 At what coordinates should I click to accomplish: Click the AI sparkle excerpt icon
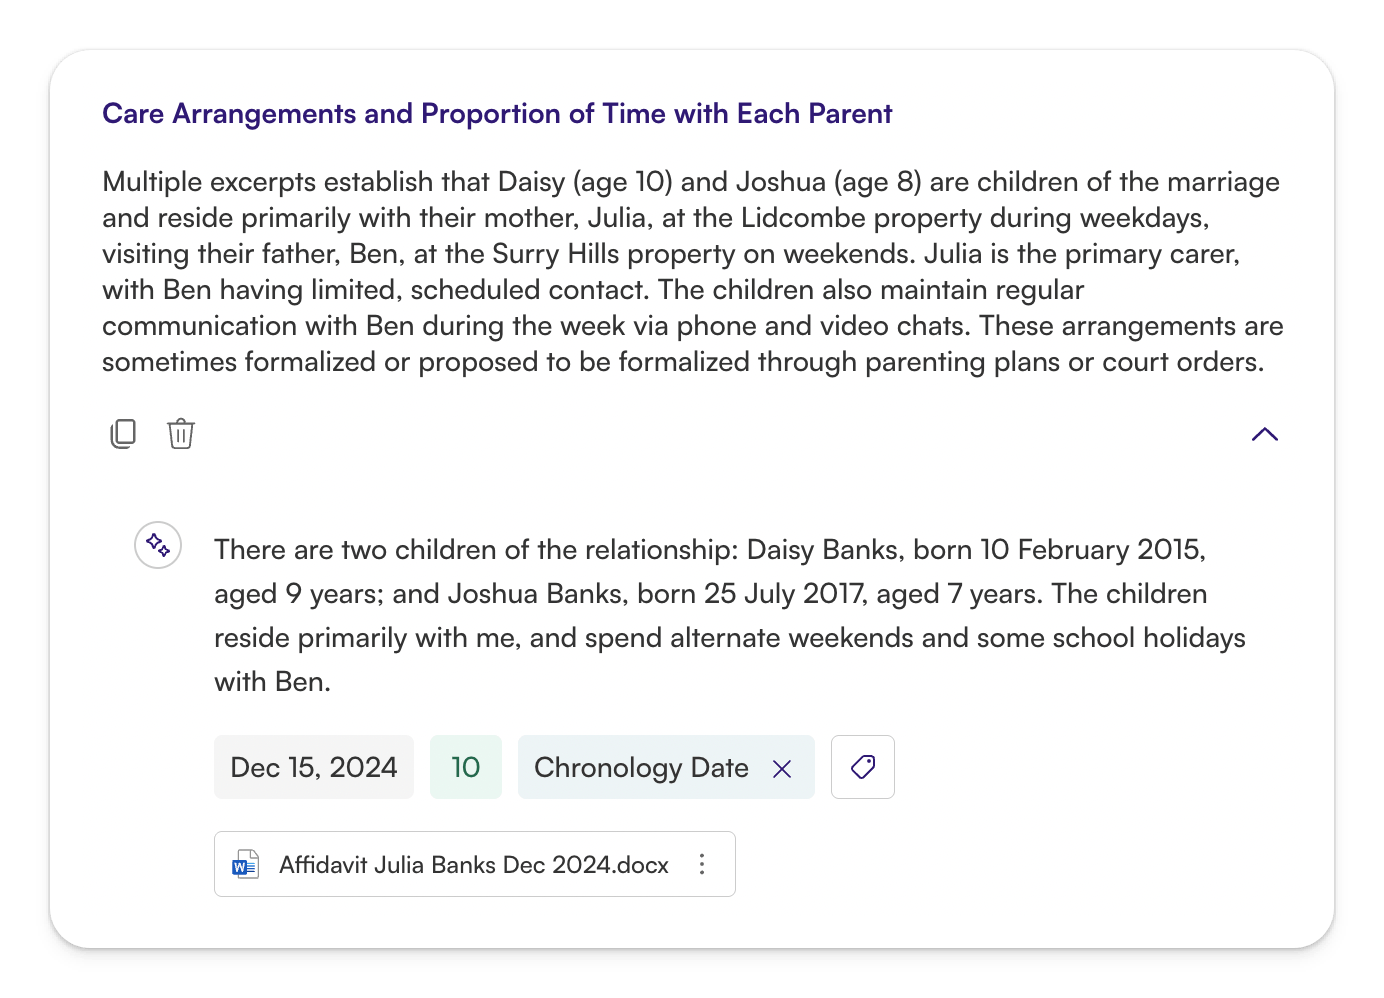[x=158, y=545]
